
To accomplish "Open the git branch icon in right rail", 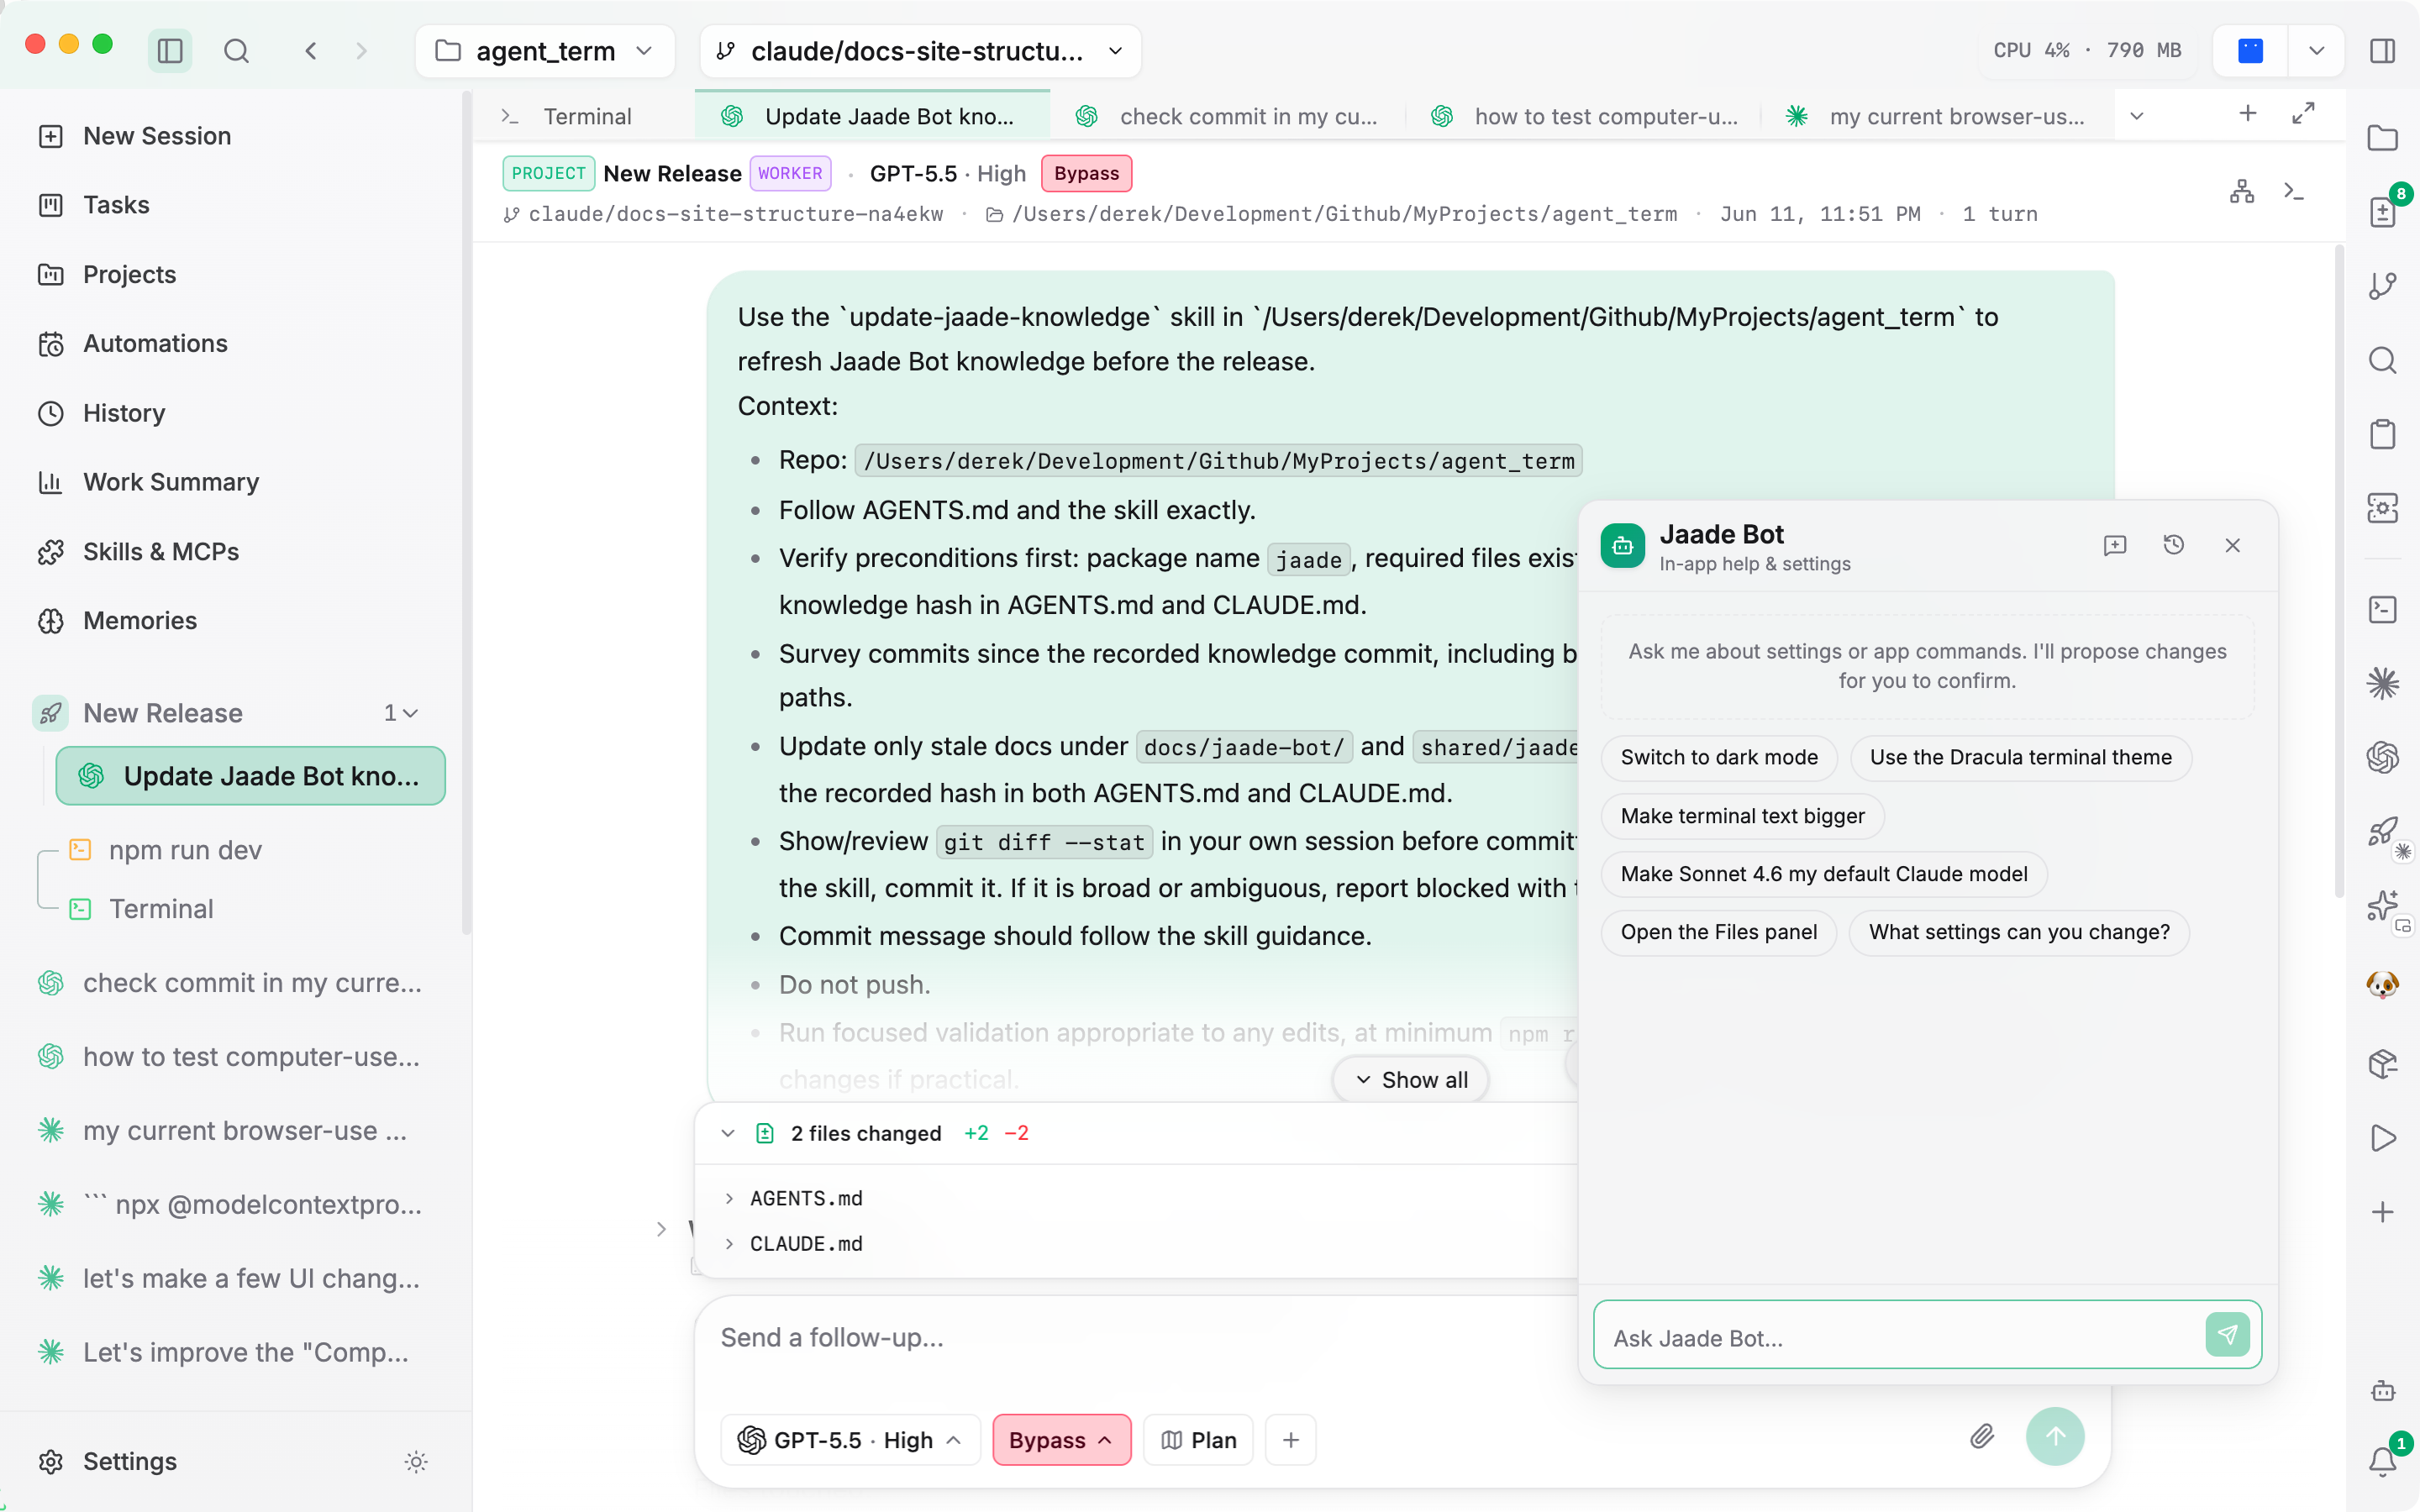I will 2382,286.
